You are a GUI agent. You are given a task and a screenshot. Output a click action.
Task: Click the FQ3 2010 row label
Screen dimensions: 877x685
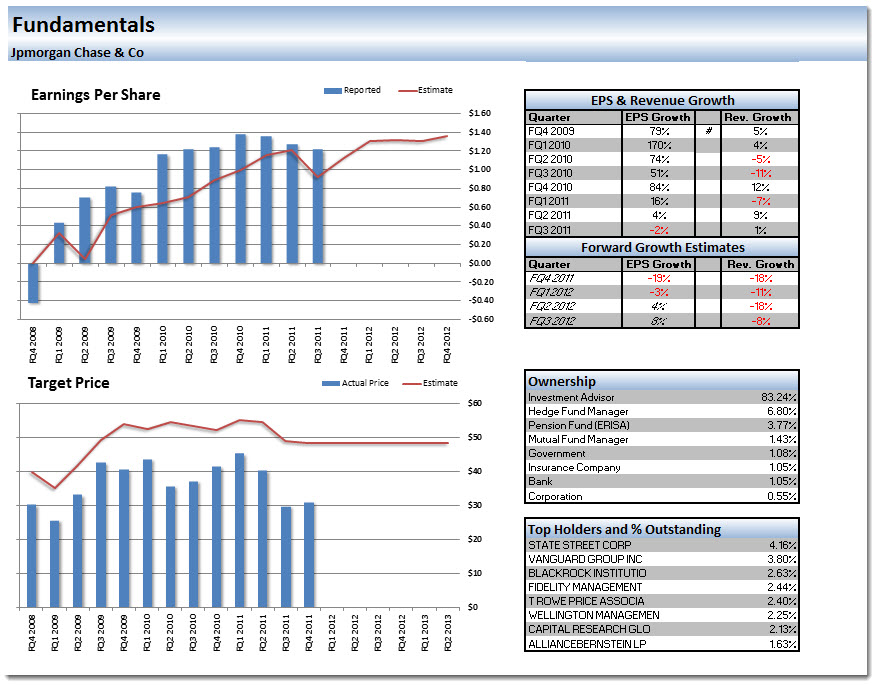[550, 173]
